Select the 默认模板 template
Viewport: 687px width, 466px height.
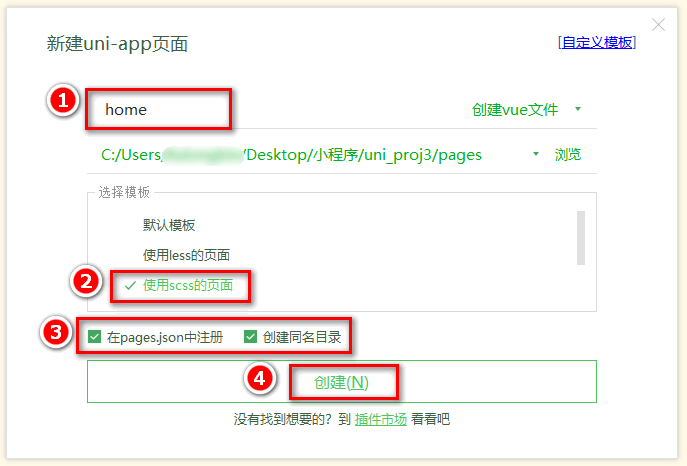[x=169, y=225]
